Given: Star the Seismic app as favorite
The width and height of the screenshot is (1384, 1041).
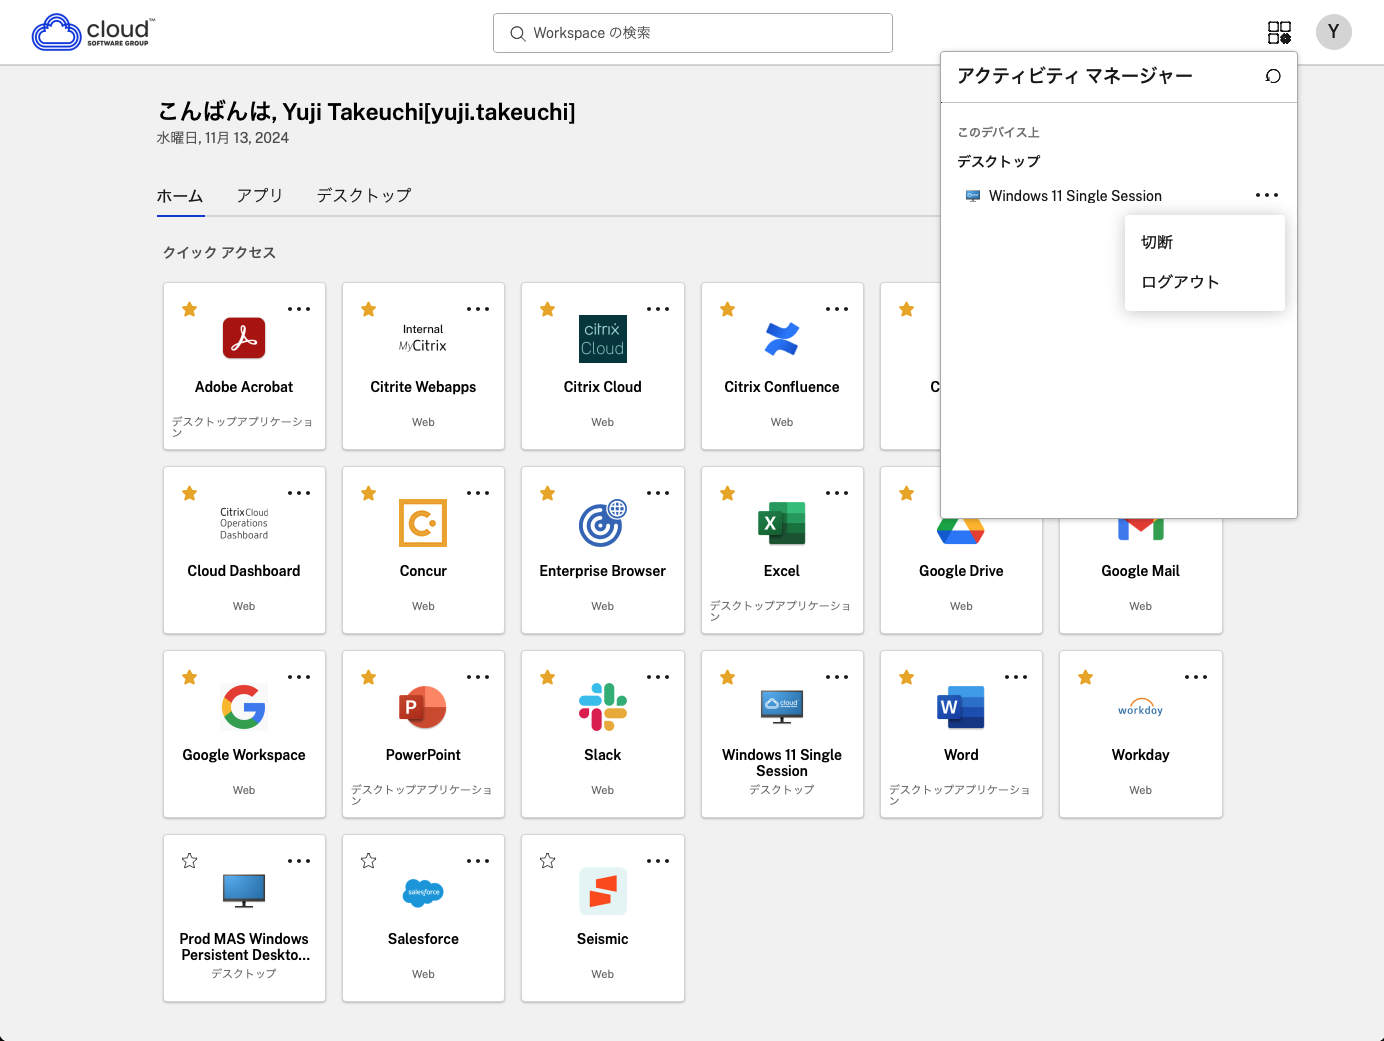Looking at the screenshot, I should coord(547,861).
